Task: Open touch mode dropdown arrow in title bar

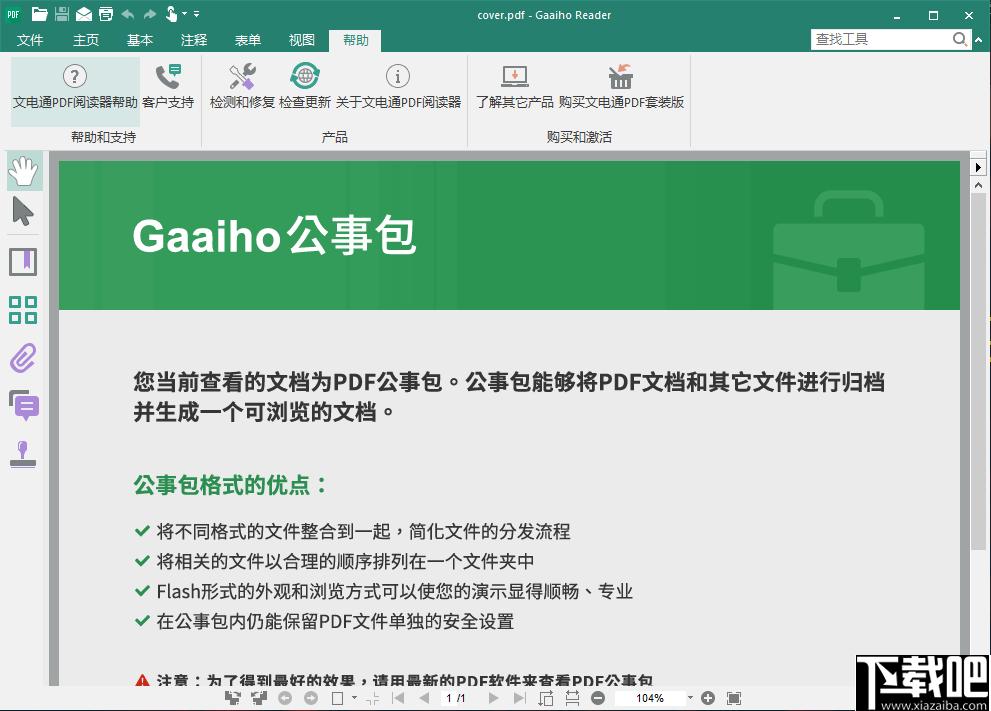Action: (184, 13)
